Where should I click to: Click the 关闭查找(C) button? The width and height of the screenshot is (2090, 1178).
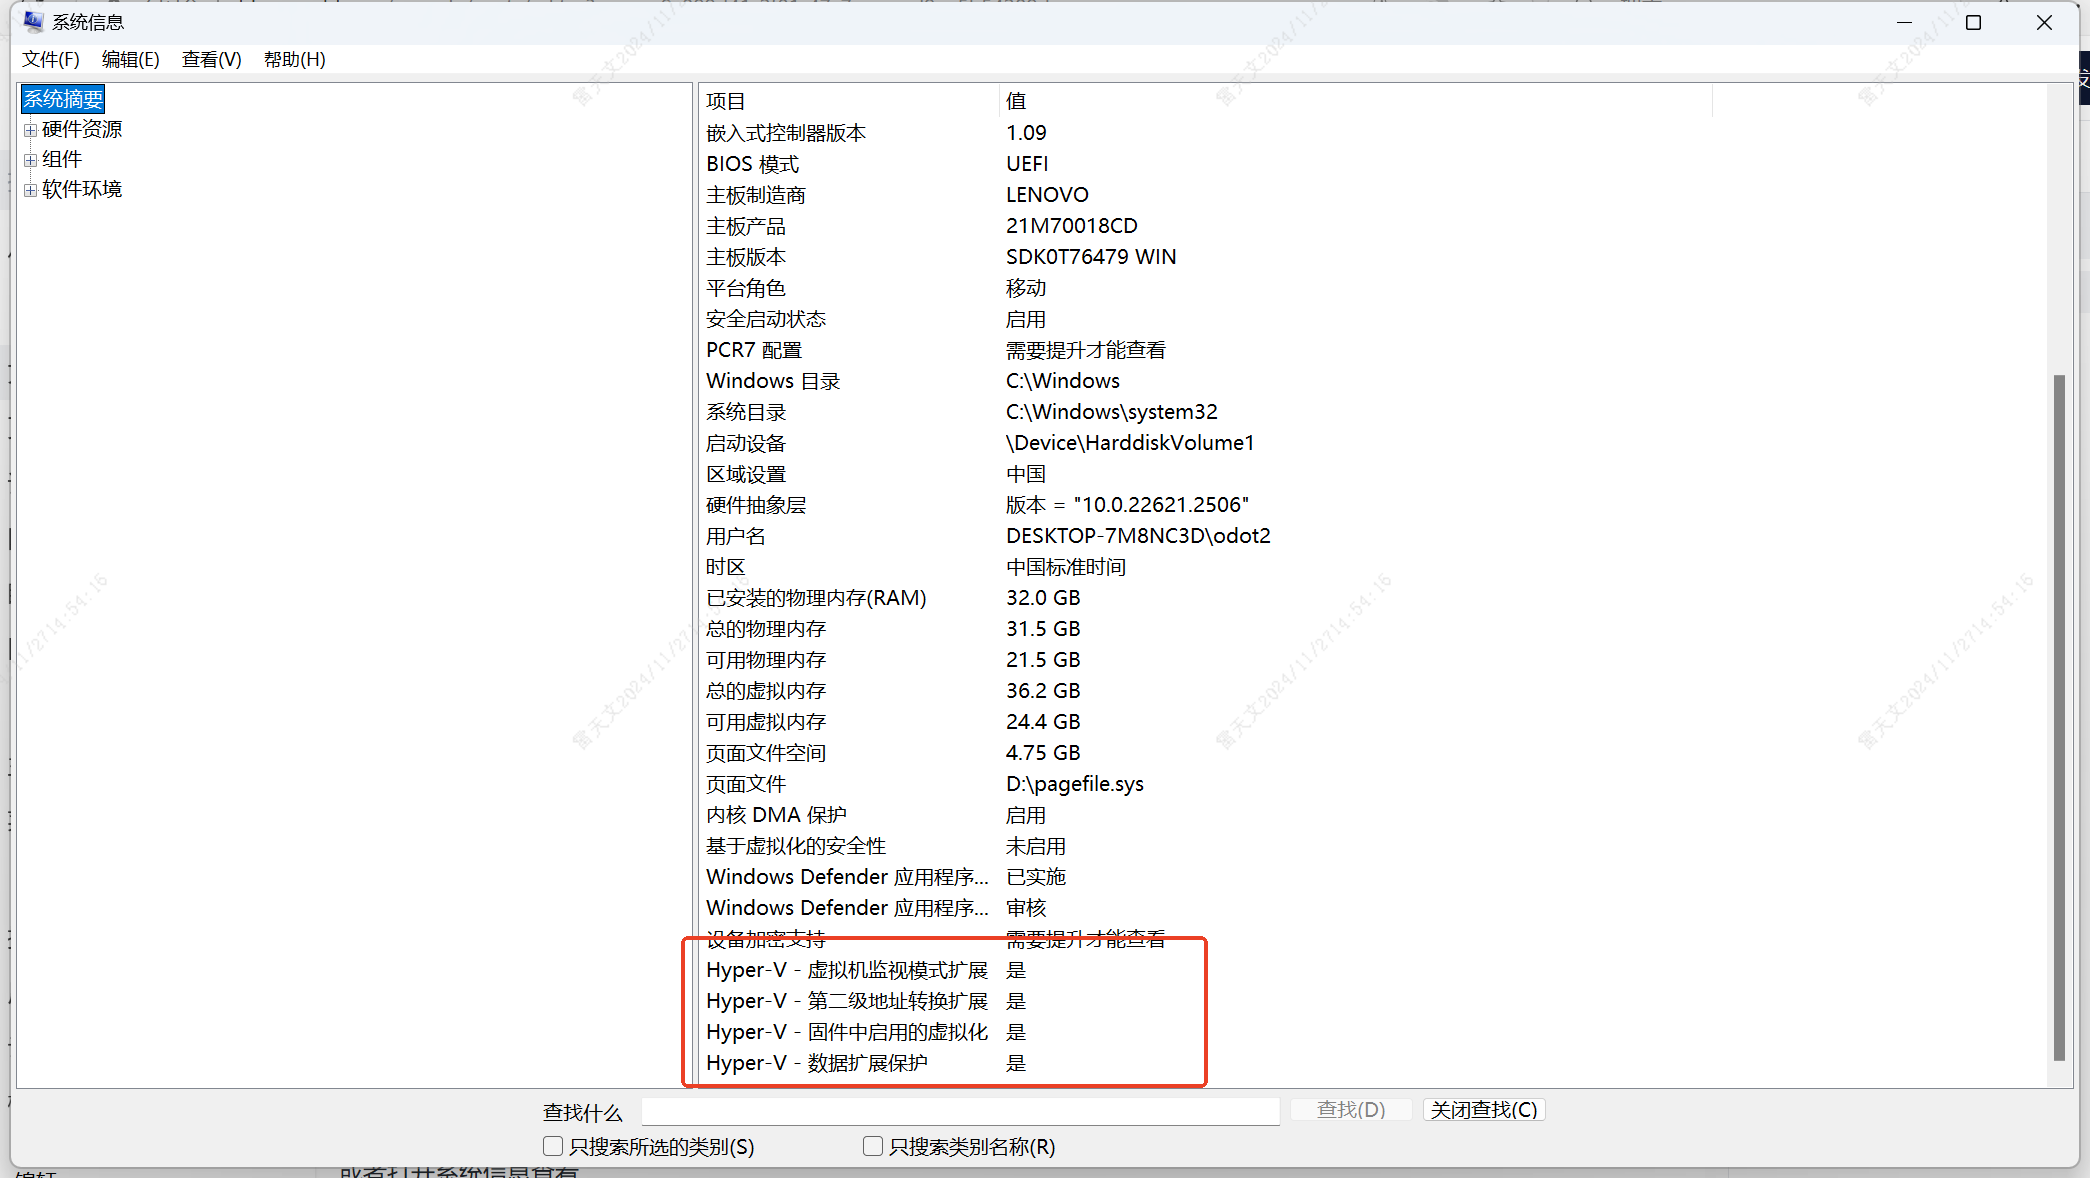pyautogui.click(x=1483, y=1110)
